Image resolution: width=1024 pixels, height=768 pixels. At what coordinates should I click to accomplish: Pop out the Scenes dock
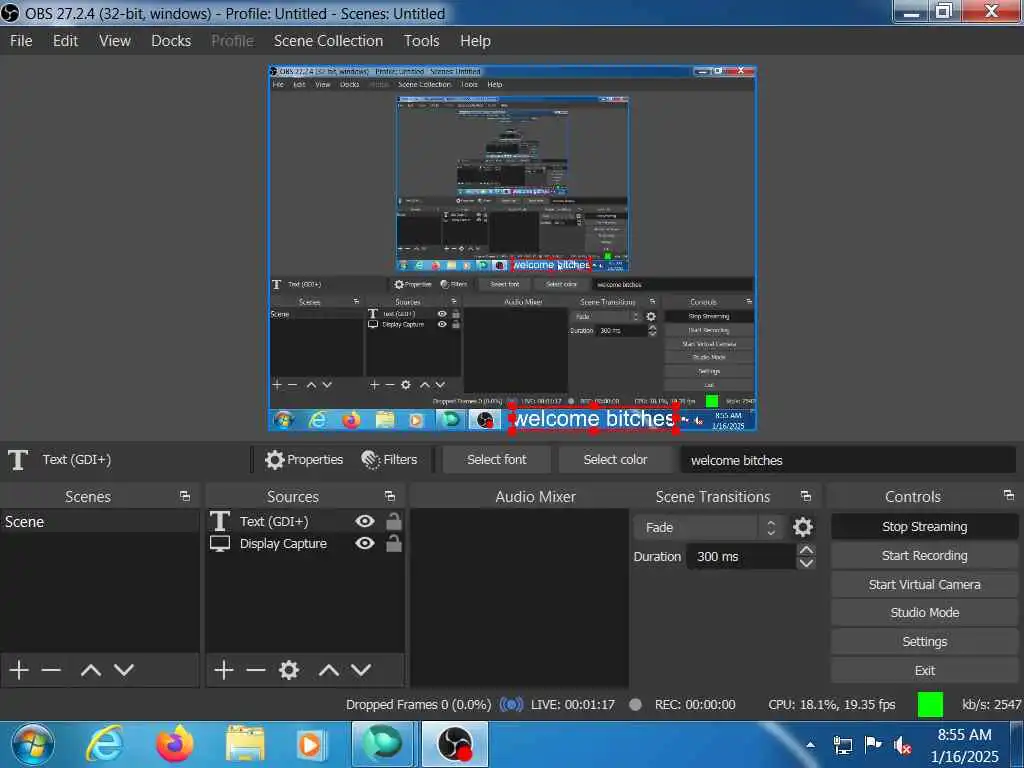click(185, 496)
